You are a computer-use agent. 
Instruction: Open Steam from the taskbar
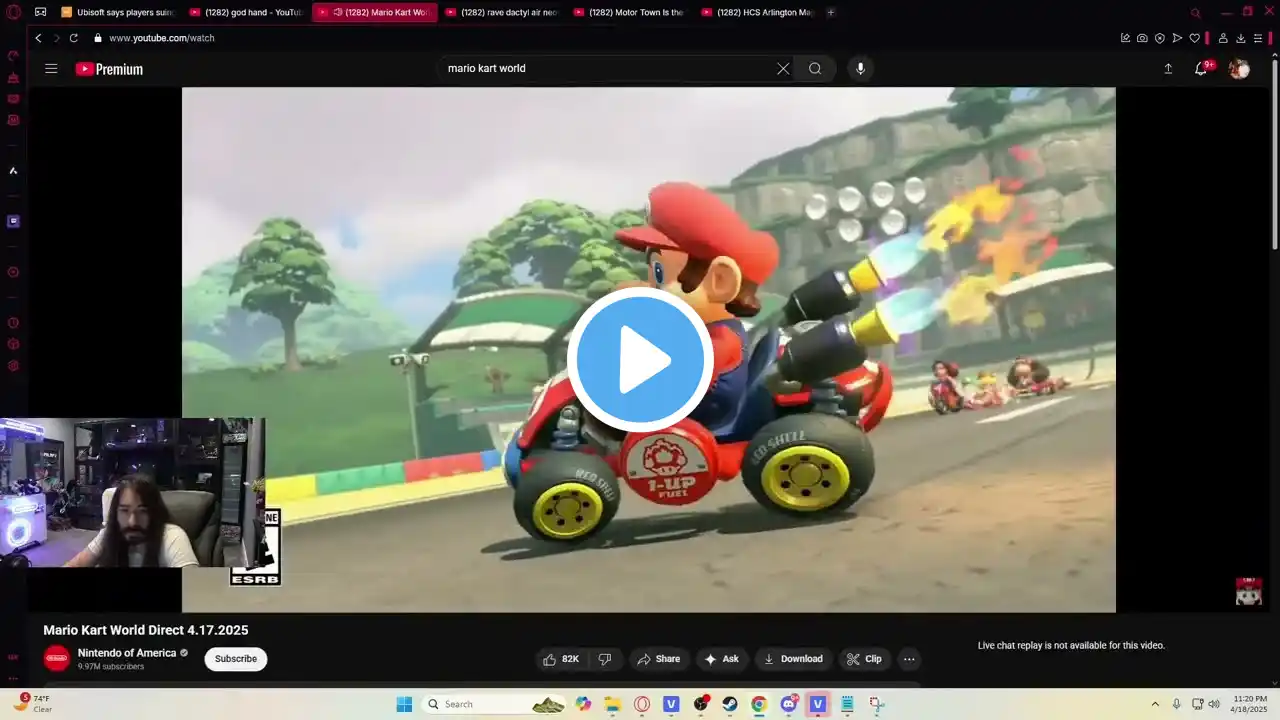730,704
